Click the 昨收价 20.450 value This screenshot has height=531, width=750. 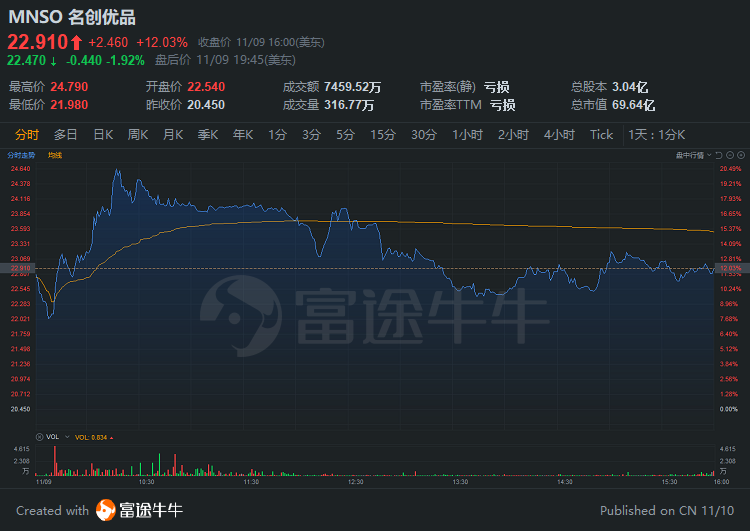coord(206,105)
